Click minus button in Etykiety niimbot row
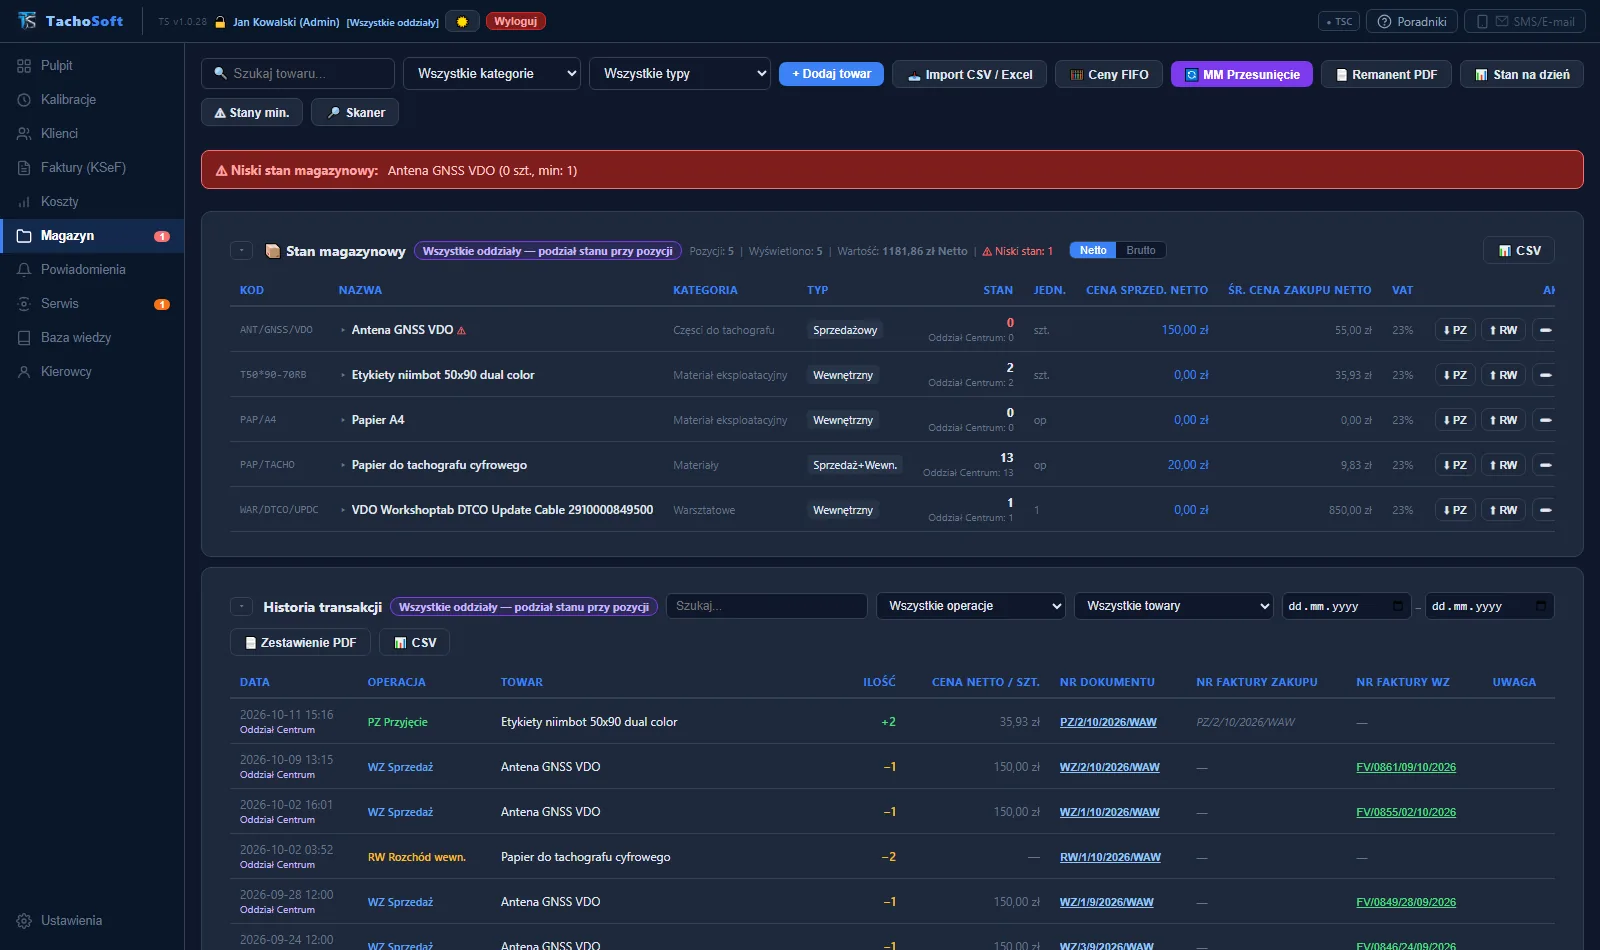 click(x=1545, y=375)
